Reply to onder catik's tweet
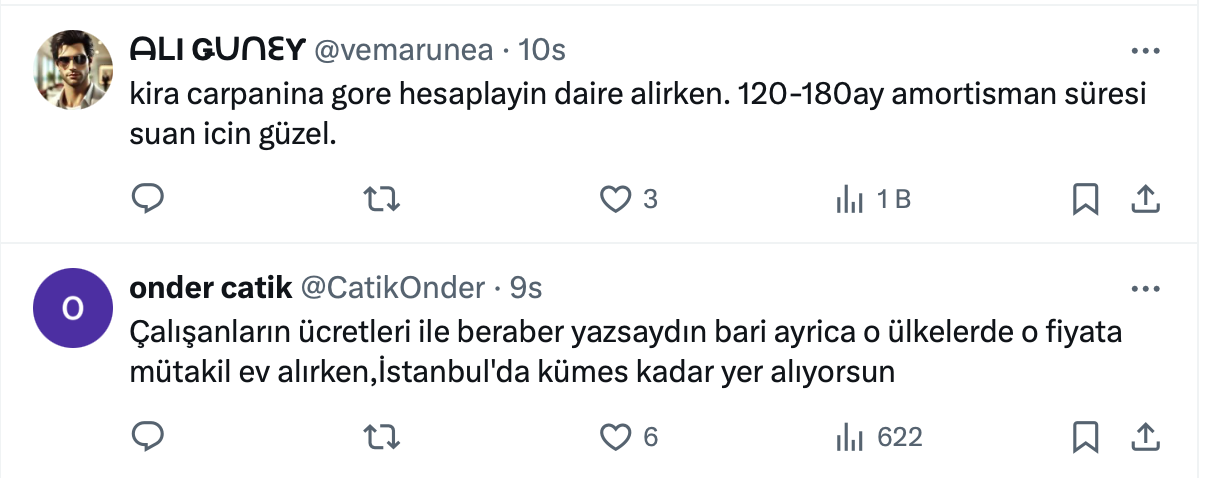This screenshot has width=1206, height=478. click(147, 437)
